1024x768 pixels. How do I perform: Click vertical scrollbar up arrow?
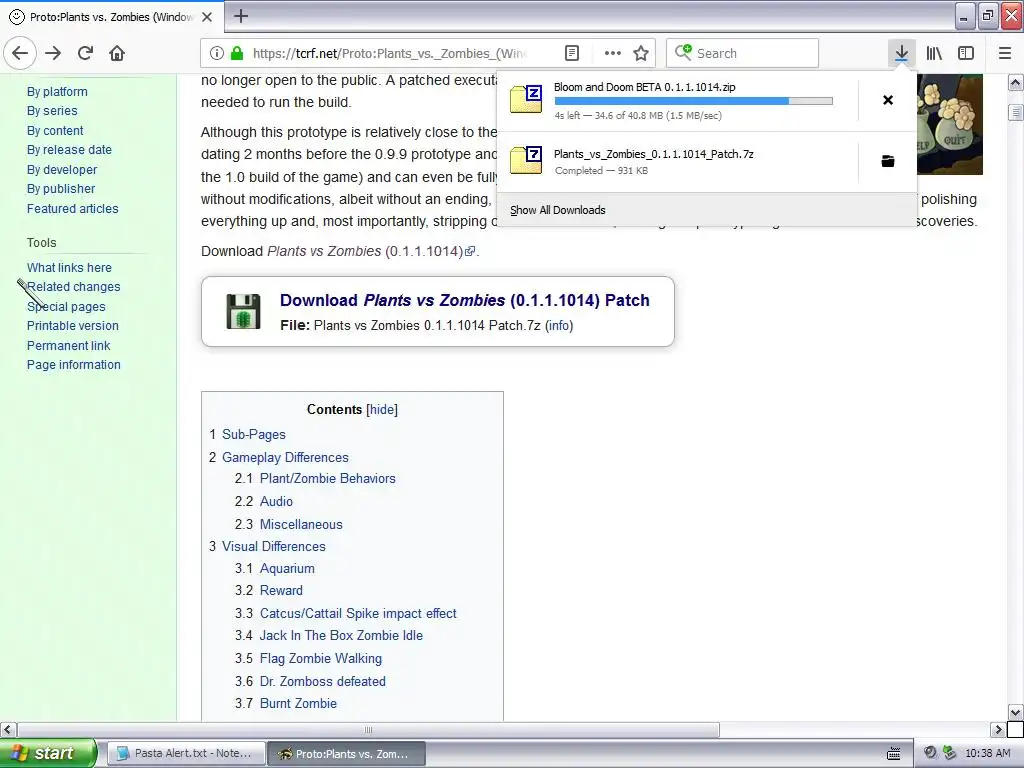point(1016,82)
